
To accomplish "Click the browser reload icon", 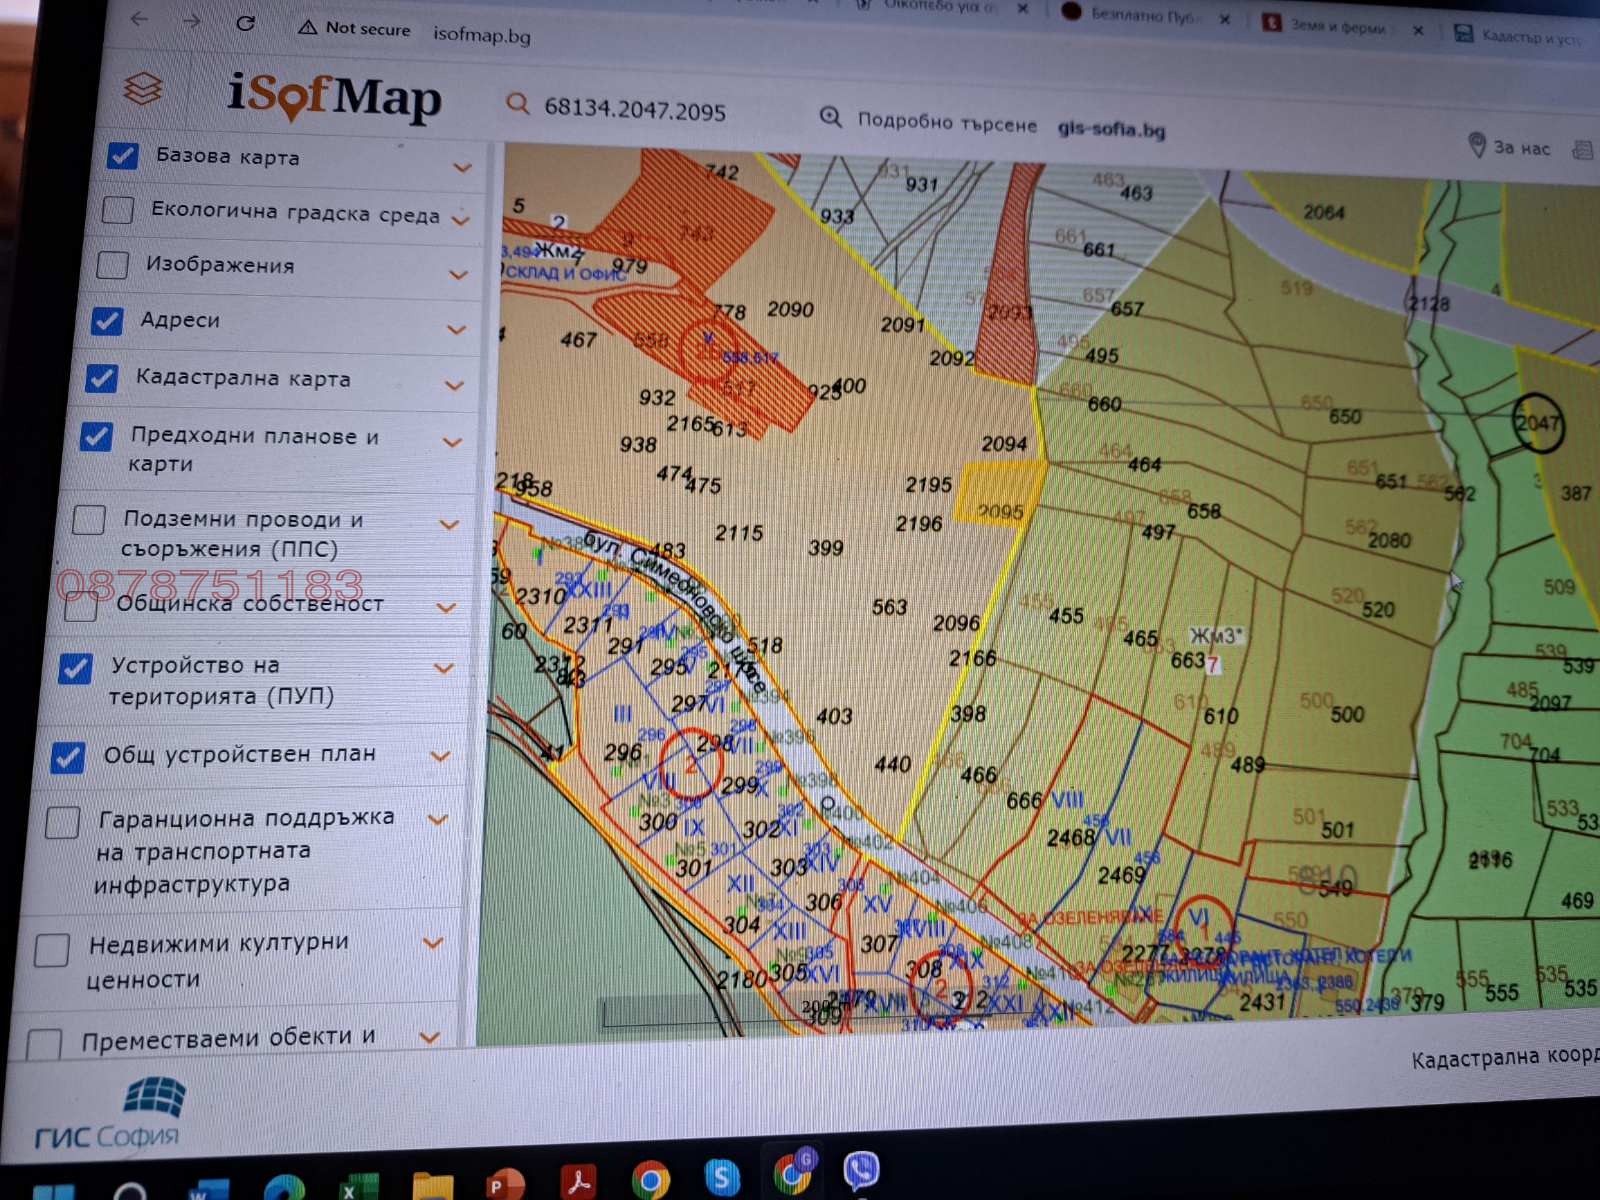I will click(245, 22).
